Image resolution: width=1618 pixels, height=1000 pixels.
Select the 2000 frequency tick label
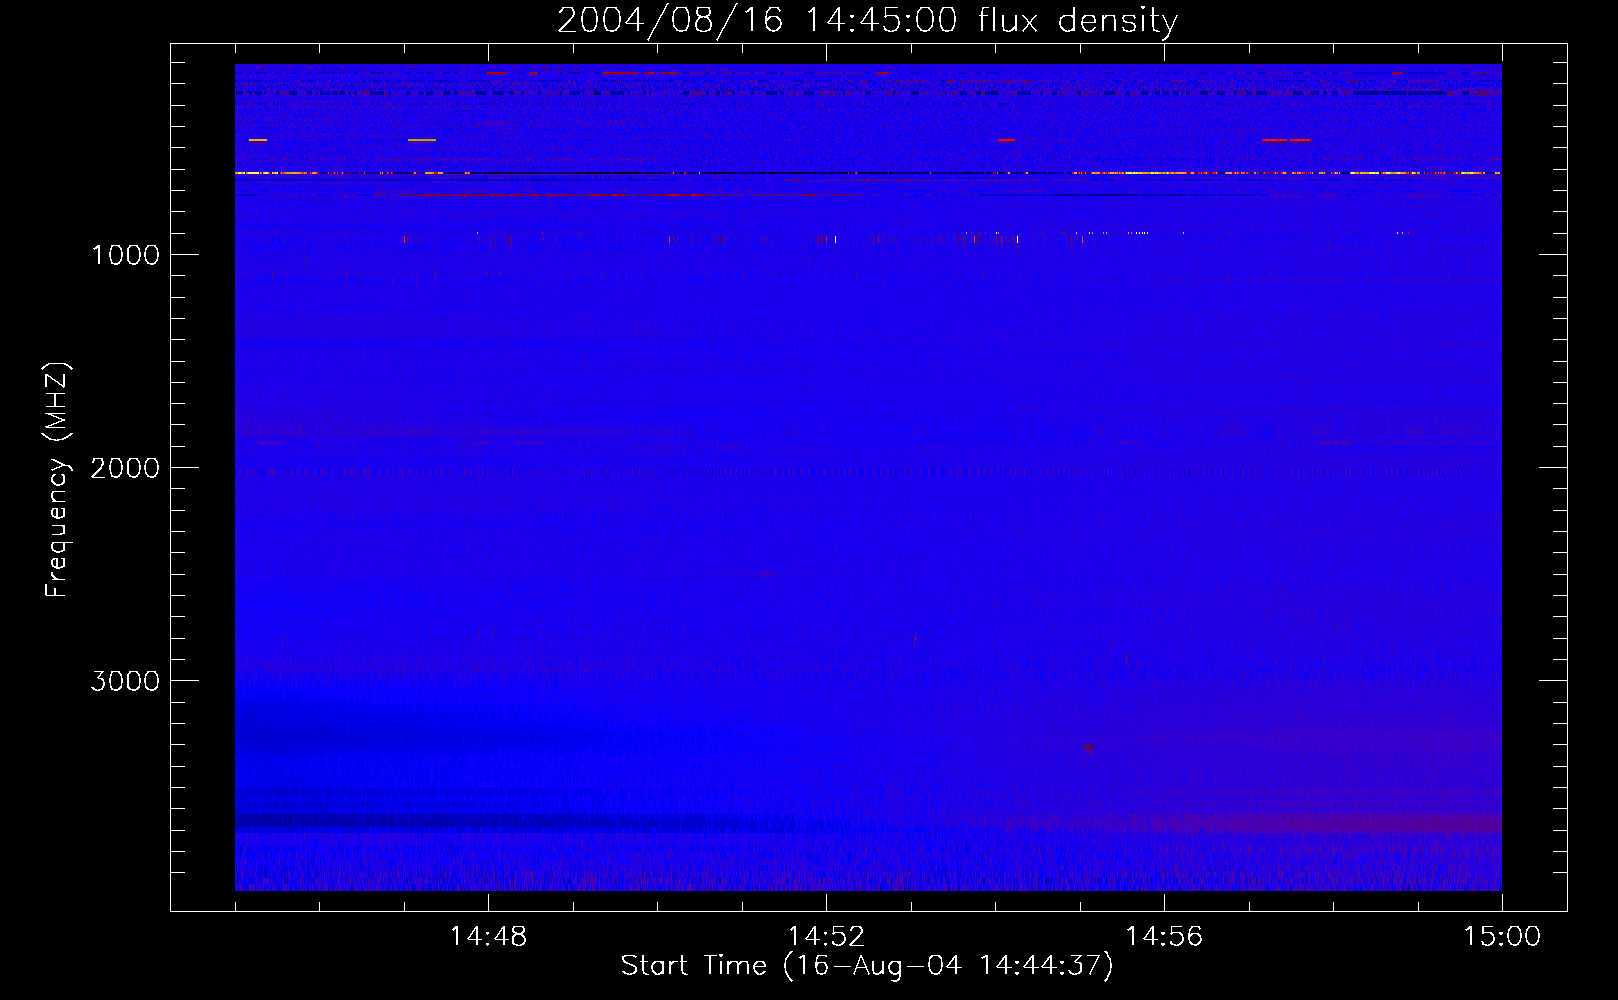tap(125, 468)
